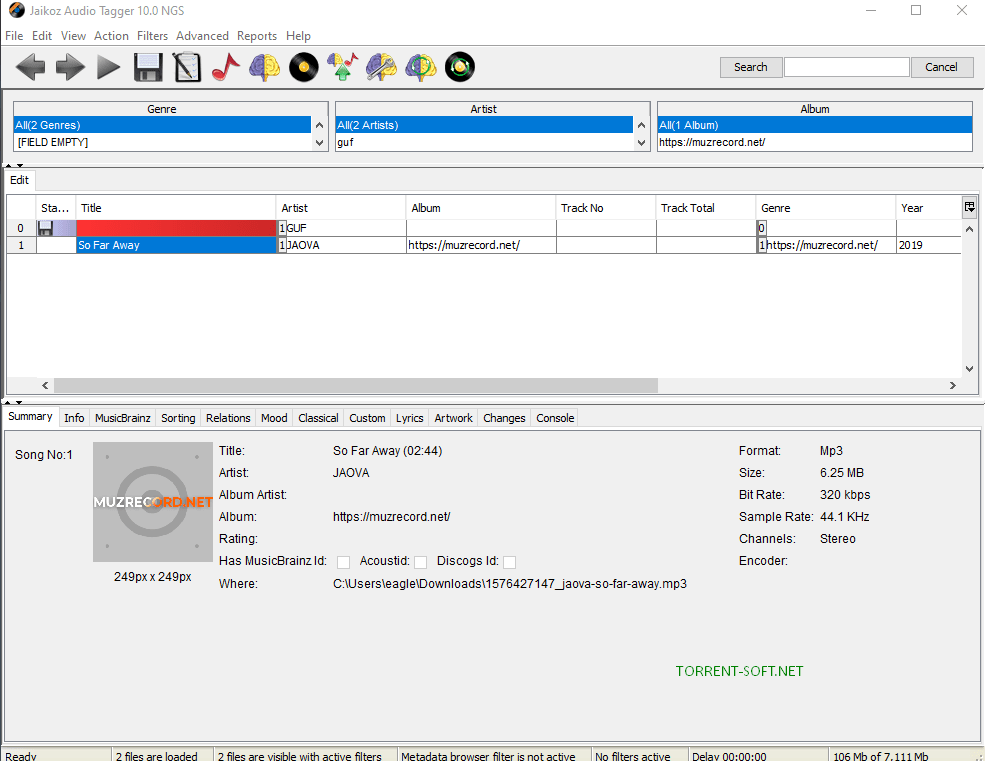985x761 pixels.
Task: Click the red music note icon
Action: pyautogui.click(x=226, y=67)
